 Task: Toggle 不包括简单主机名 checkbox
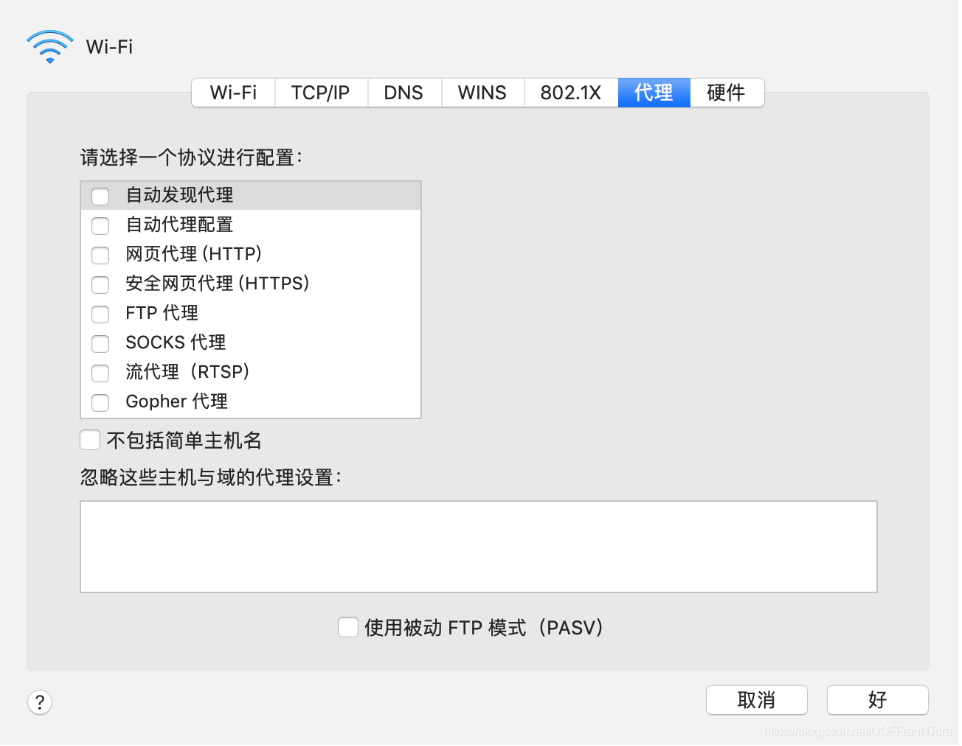(x=90, y=440)
